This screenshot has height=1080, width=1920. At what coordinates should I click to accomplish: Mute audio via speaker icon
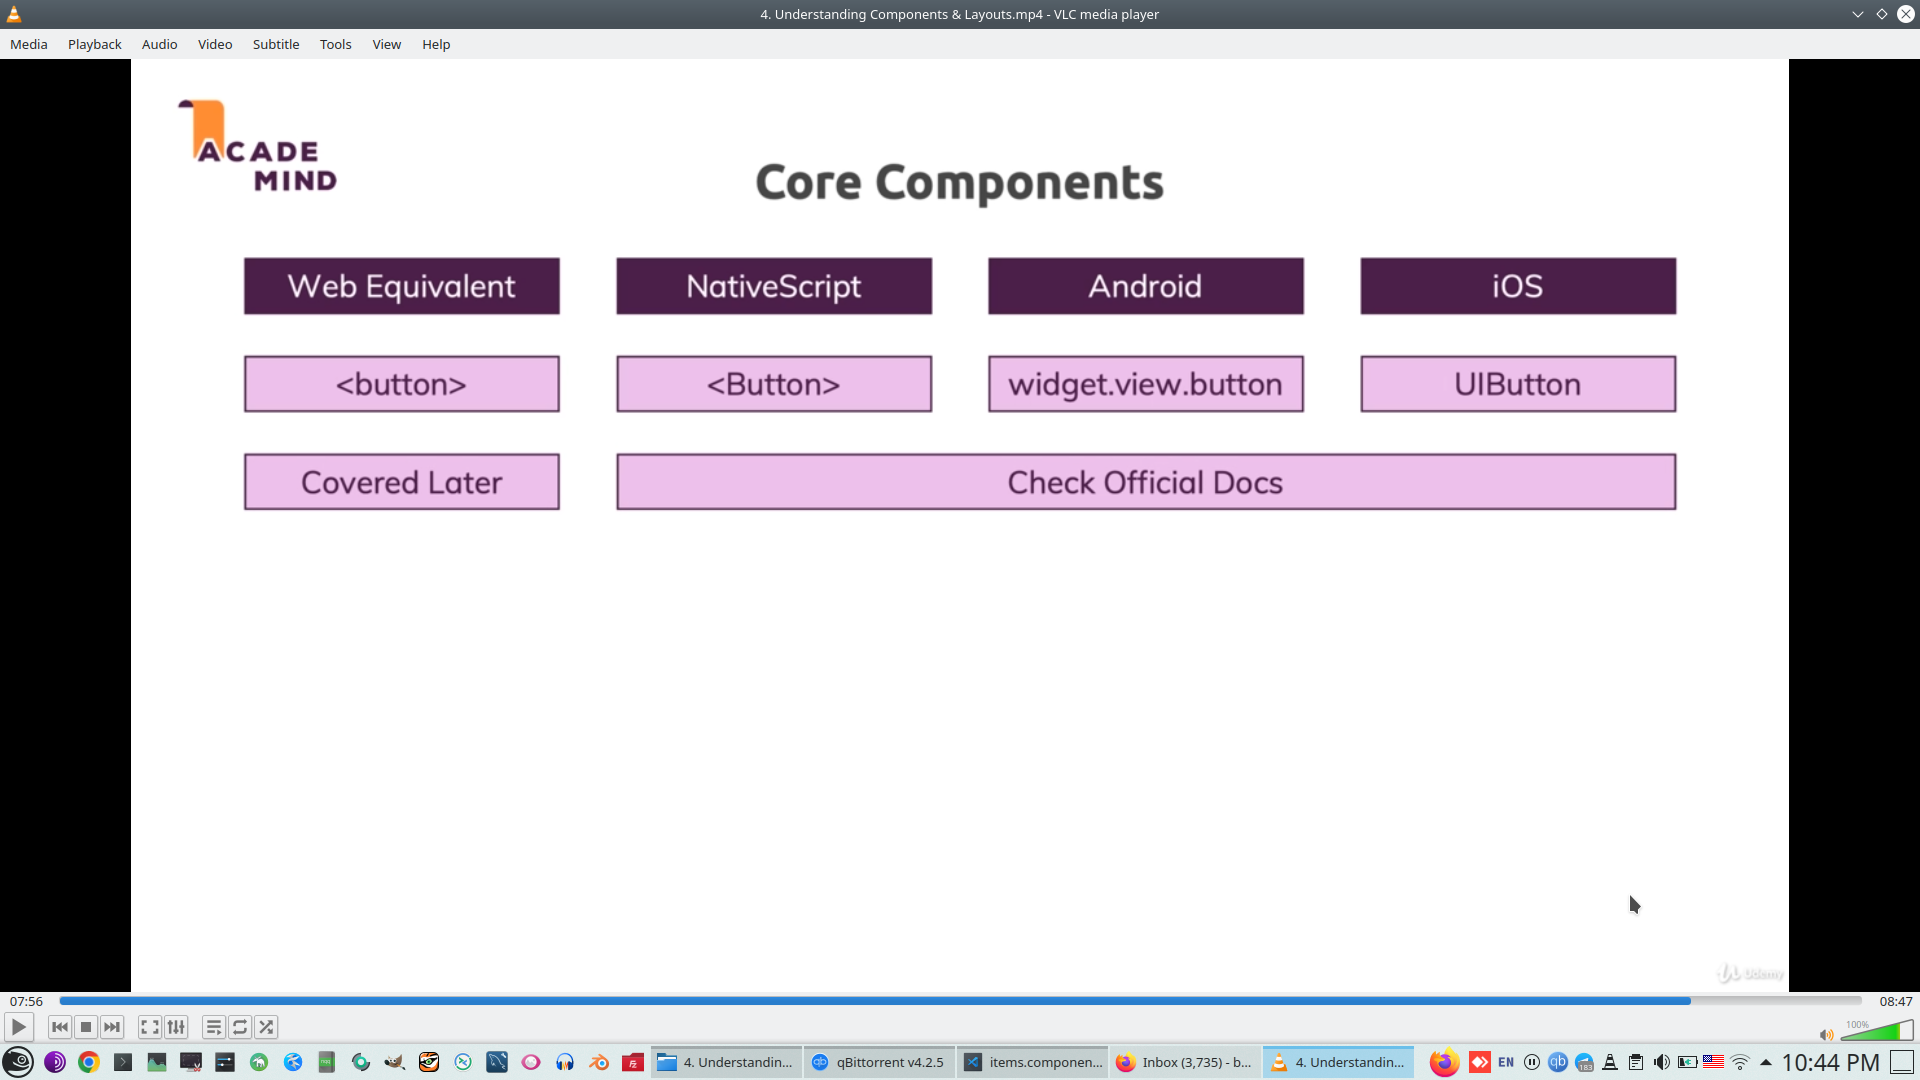pos(1826,1034)
